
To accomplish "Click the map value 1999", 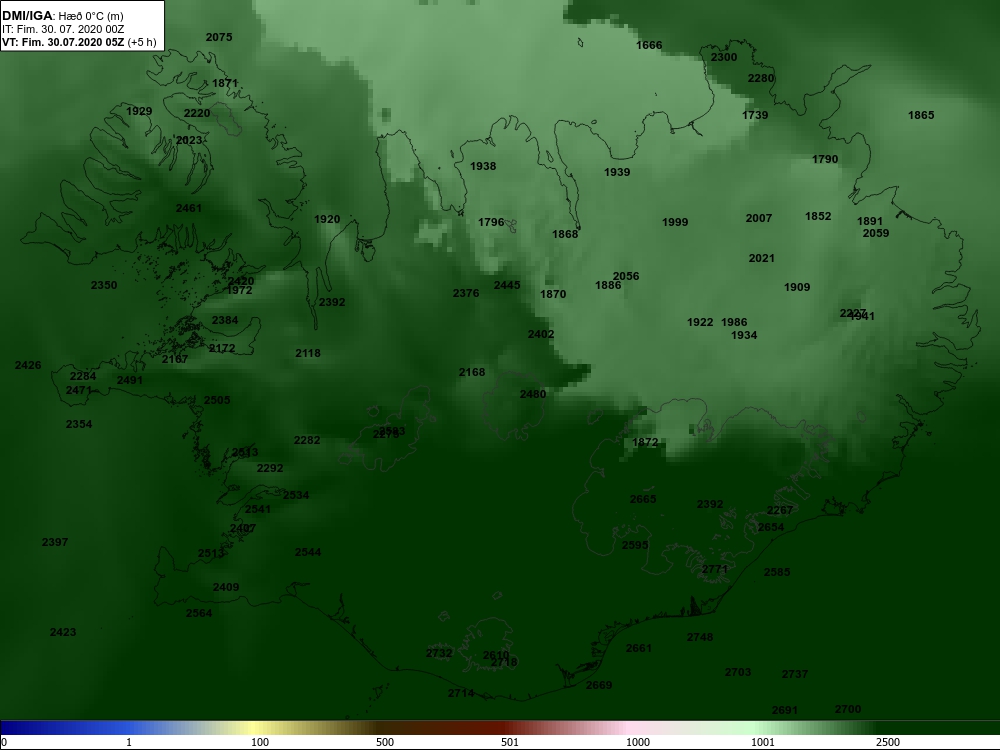I will (x=675, y=222).
